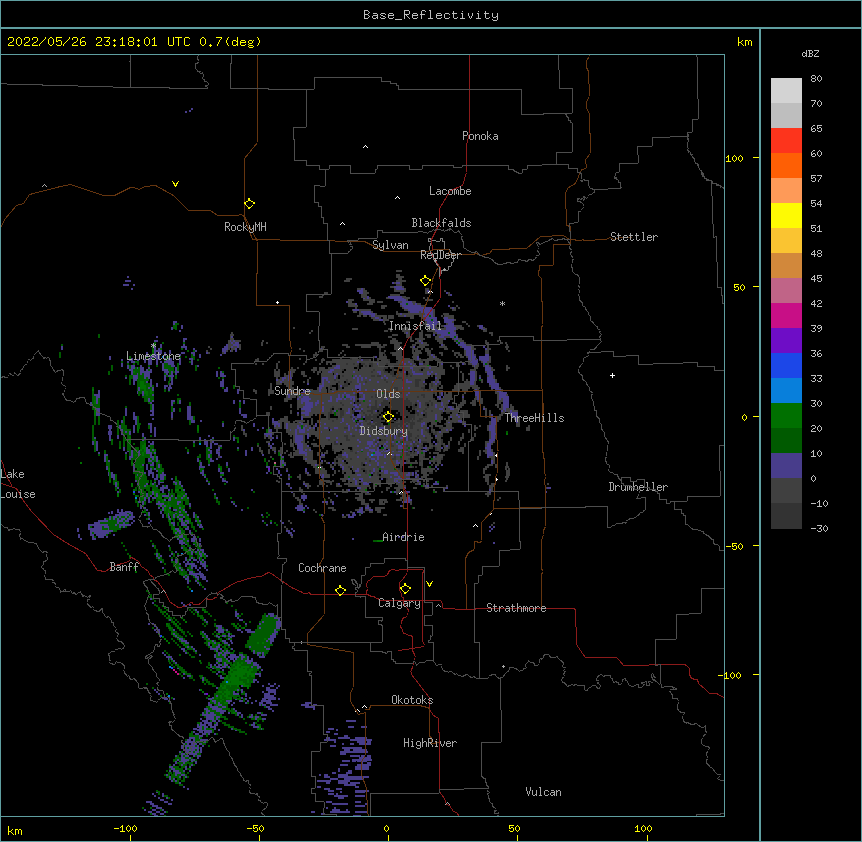Click the Sylvan town label
Viewport: 862px width, 842px height.
click(x=390, y=245)
